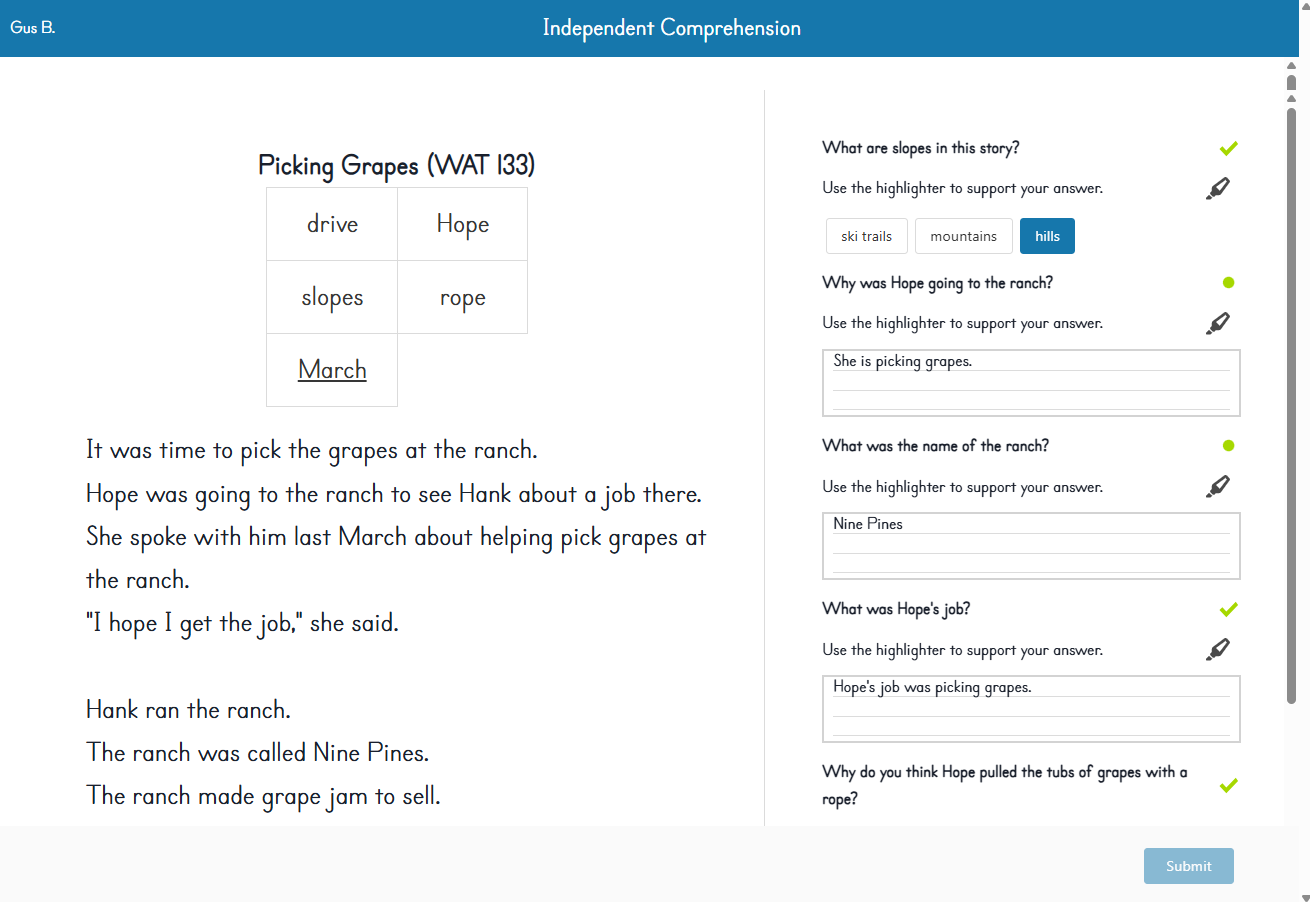Image resolution: width=1310 pixels, height=902 pixels.
Task: Click the student name 'Gus B.'
Action: coord(33,28)
